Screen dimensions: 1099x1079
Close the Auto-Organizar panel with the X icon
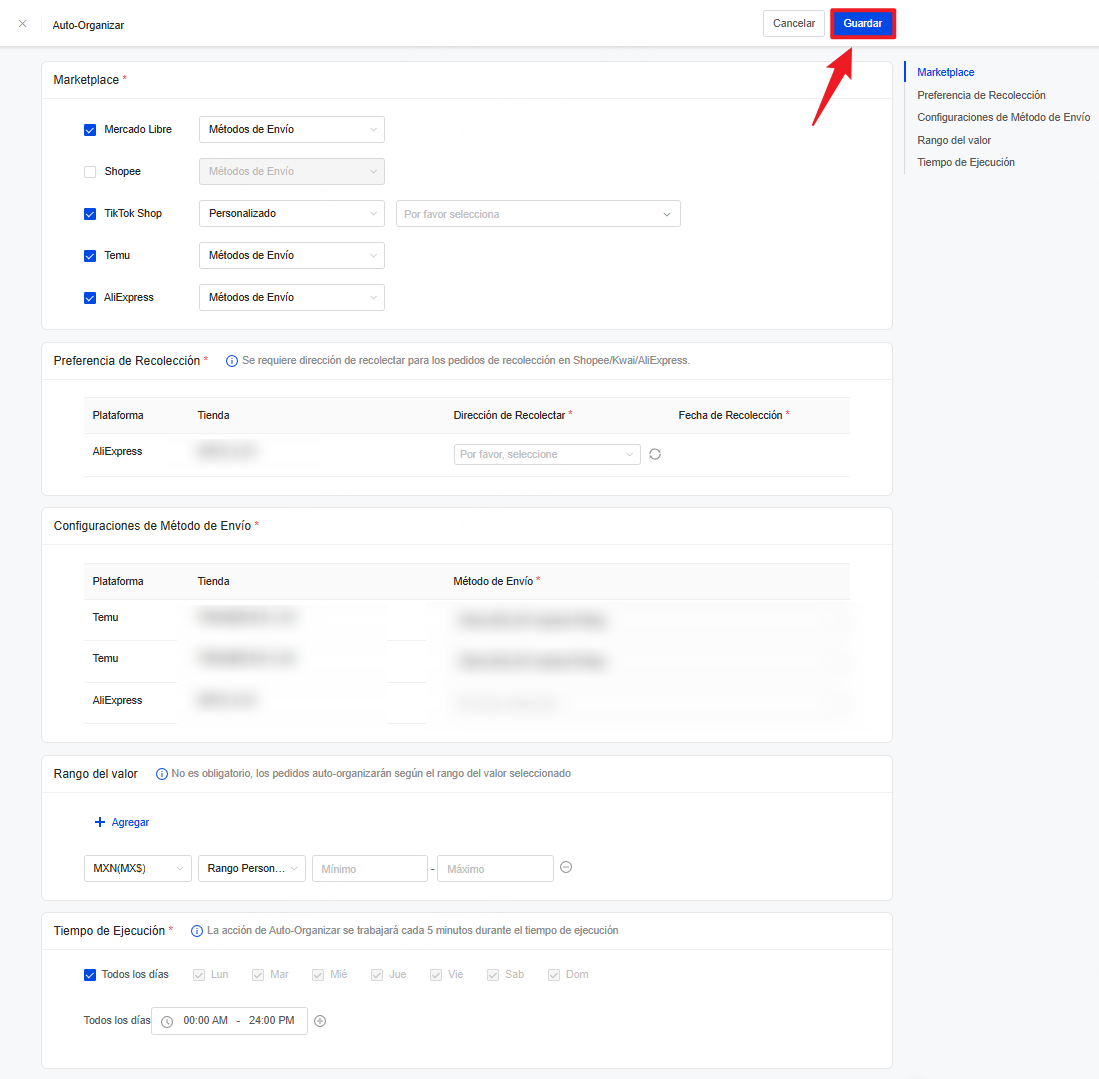22,23
